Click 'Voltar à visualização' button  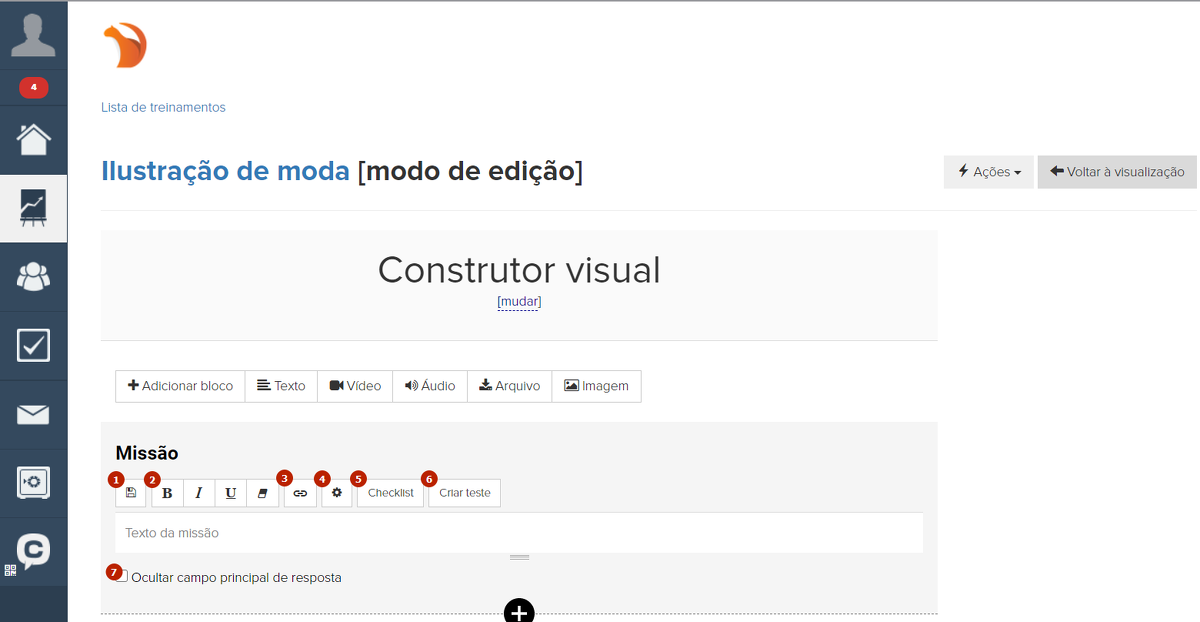(x=1116, y=172)
